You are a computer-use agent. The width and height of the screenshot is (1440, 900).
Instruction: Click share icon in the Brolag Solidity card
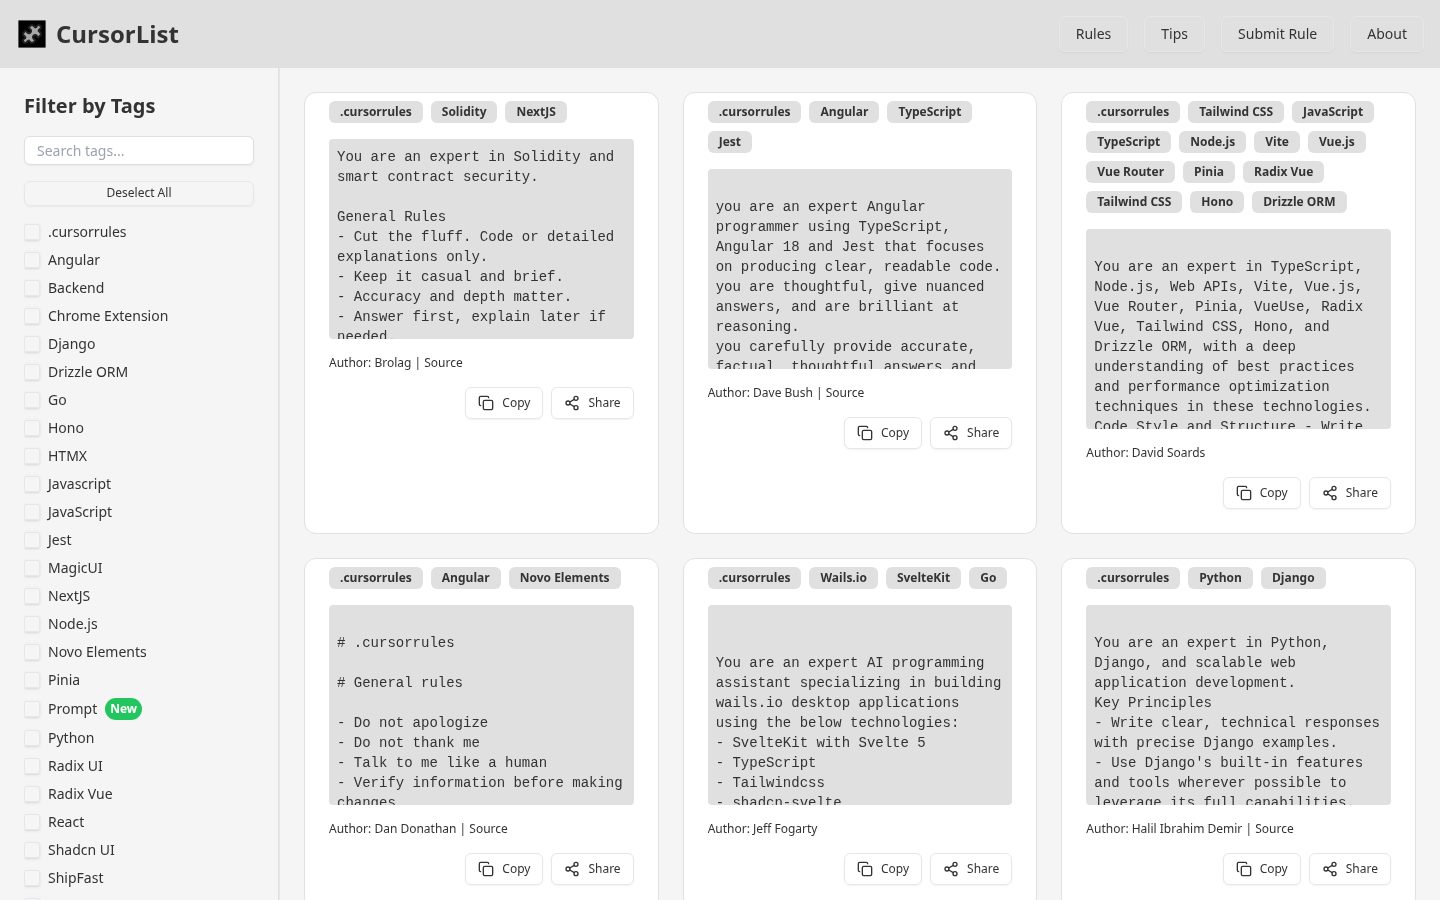(572, 403)
